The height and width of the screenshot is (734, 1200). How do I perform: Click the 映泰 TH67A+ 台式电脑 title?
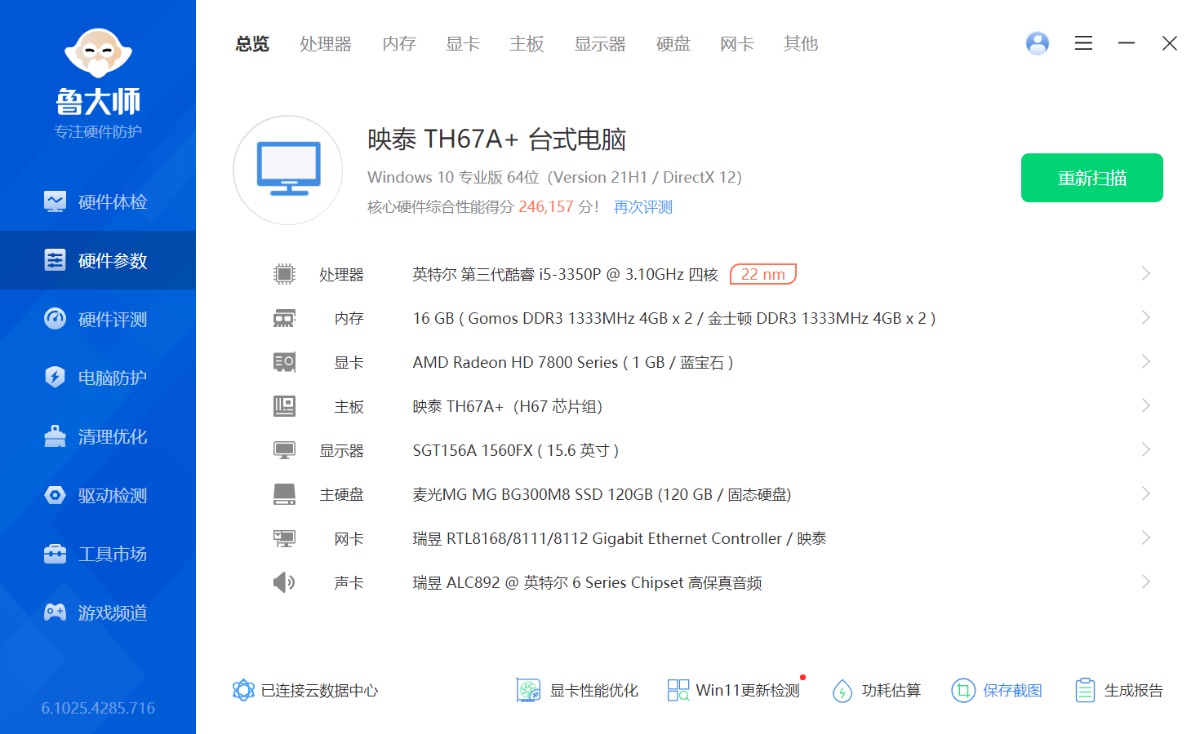click(x=497, y=139)
